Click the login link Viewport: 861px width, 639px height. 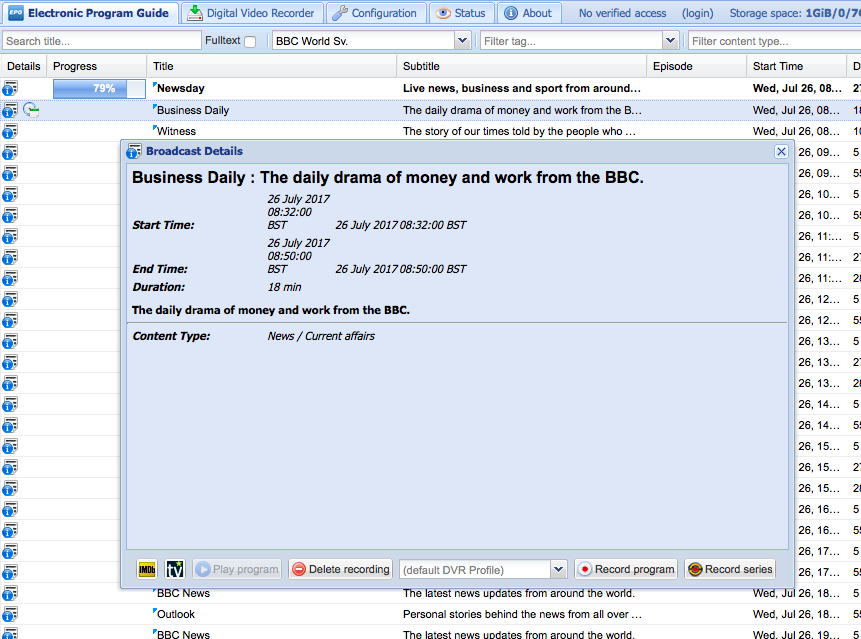[697, 13]
